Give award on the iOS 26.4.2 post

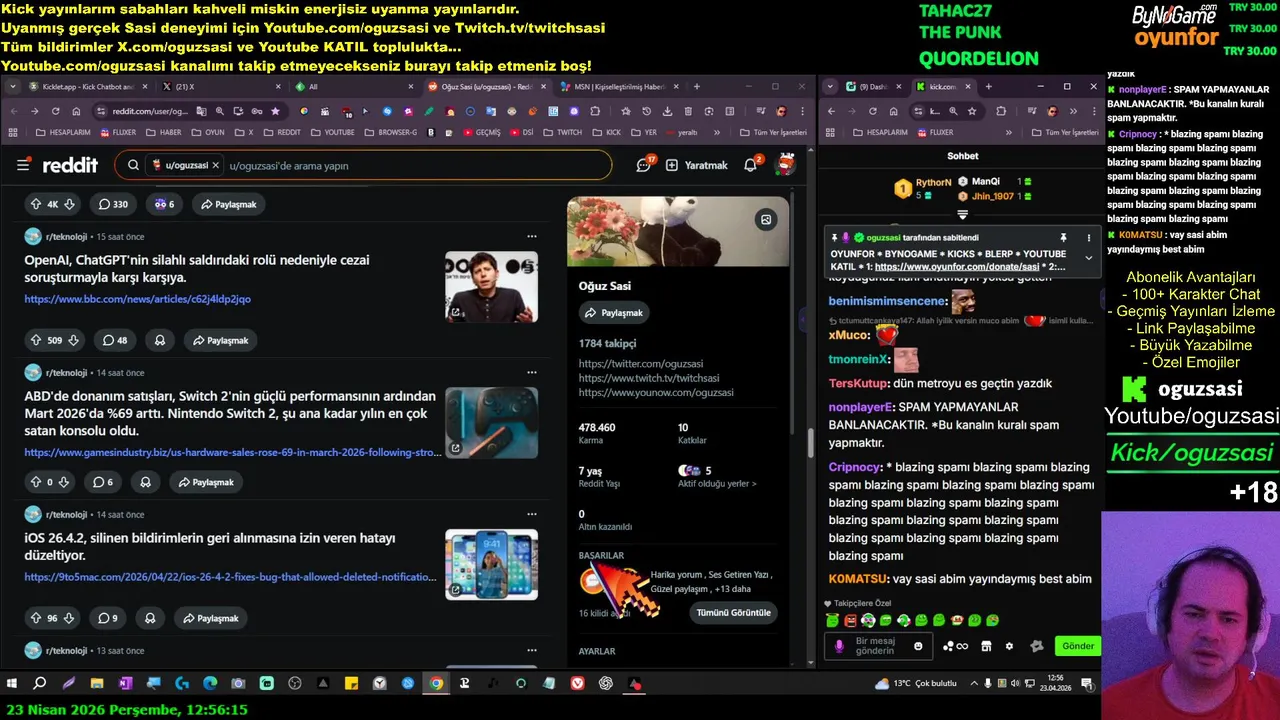pyautogui.click(x=150, y=618)
